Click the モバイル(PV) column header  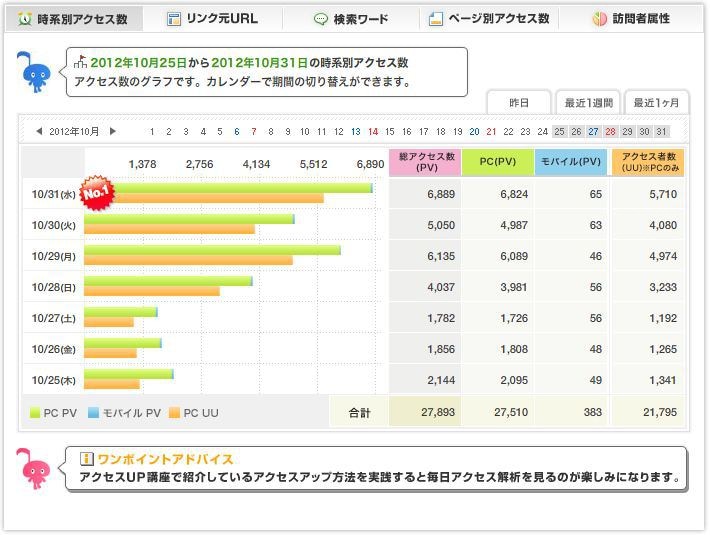tap(571, 162)
